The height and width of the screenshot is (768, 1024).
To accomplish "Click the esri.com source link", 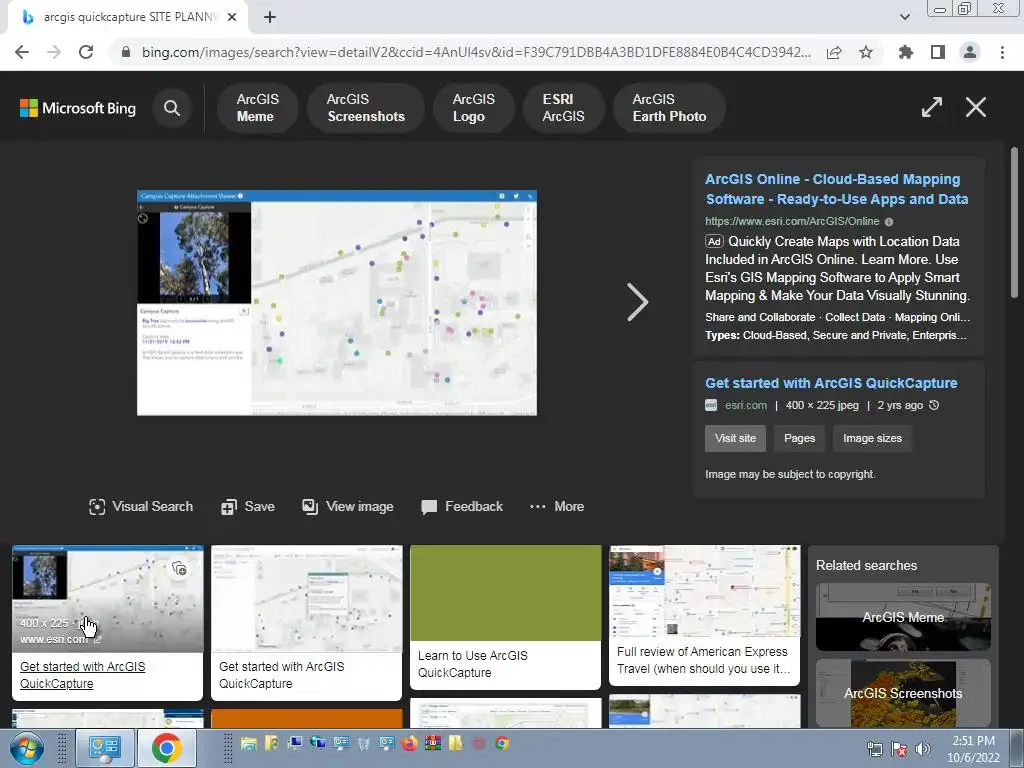I will coord(746,406).
